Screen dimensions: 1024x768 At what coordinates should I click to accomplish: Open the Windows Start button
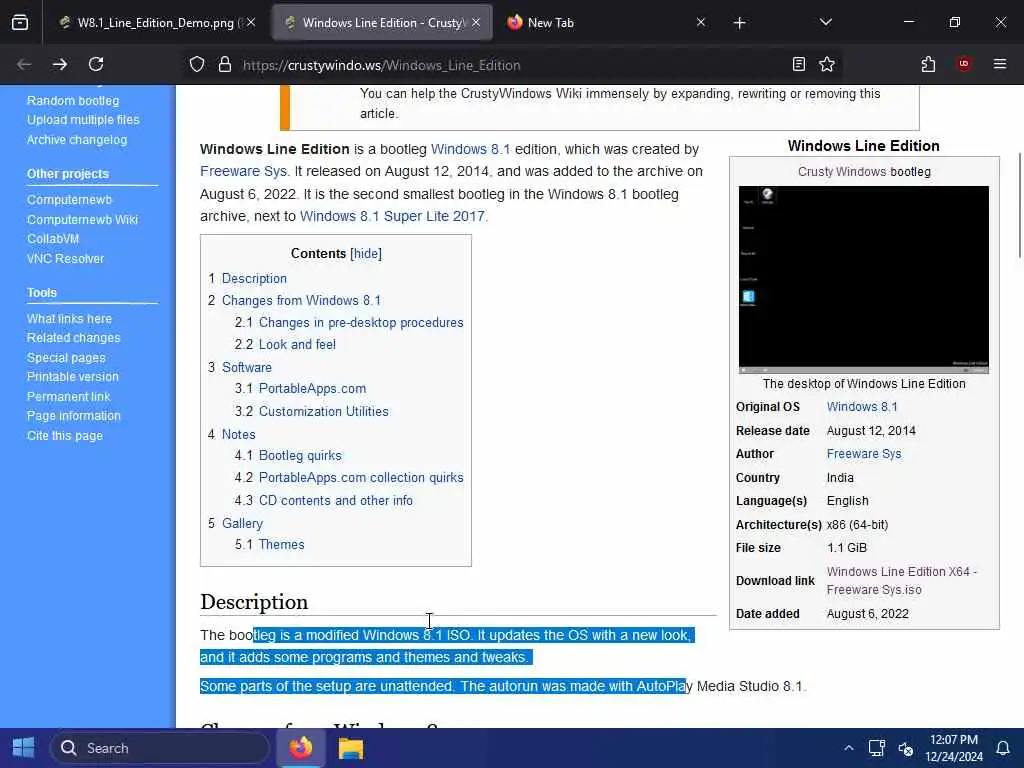coord(24,748)
